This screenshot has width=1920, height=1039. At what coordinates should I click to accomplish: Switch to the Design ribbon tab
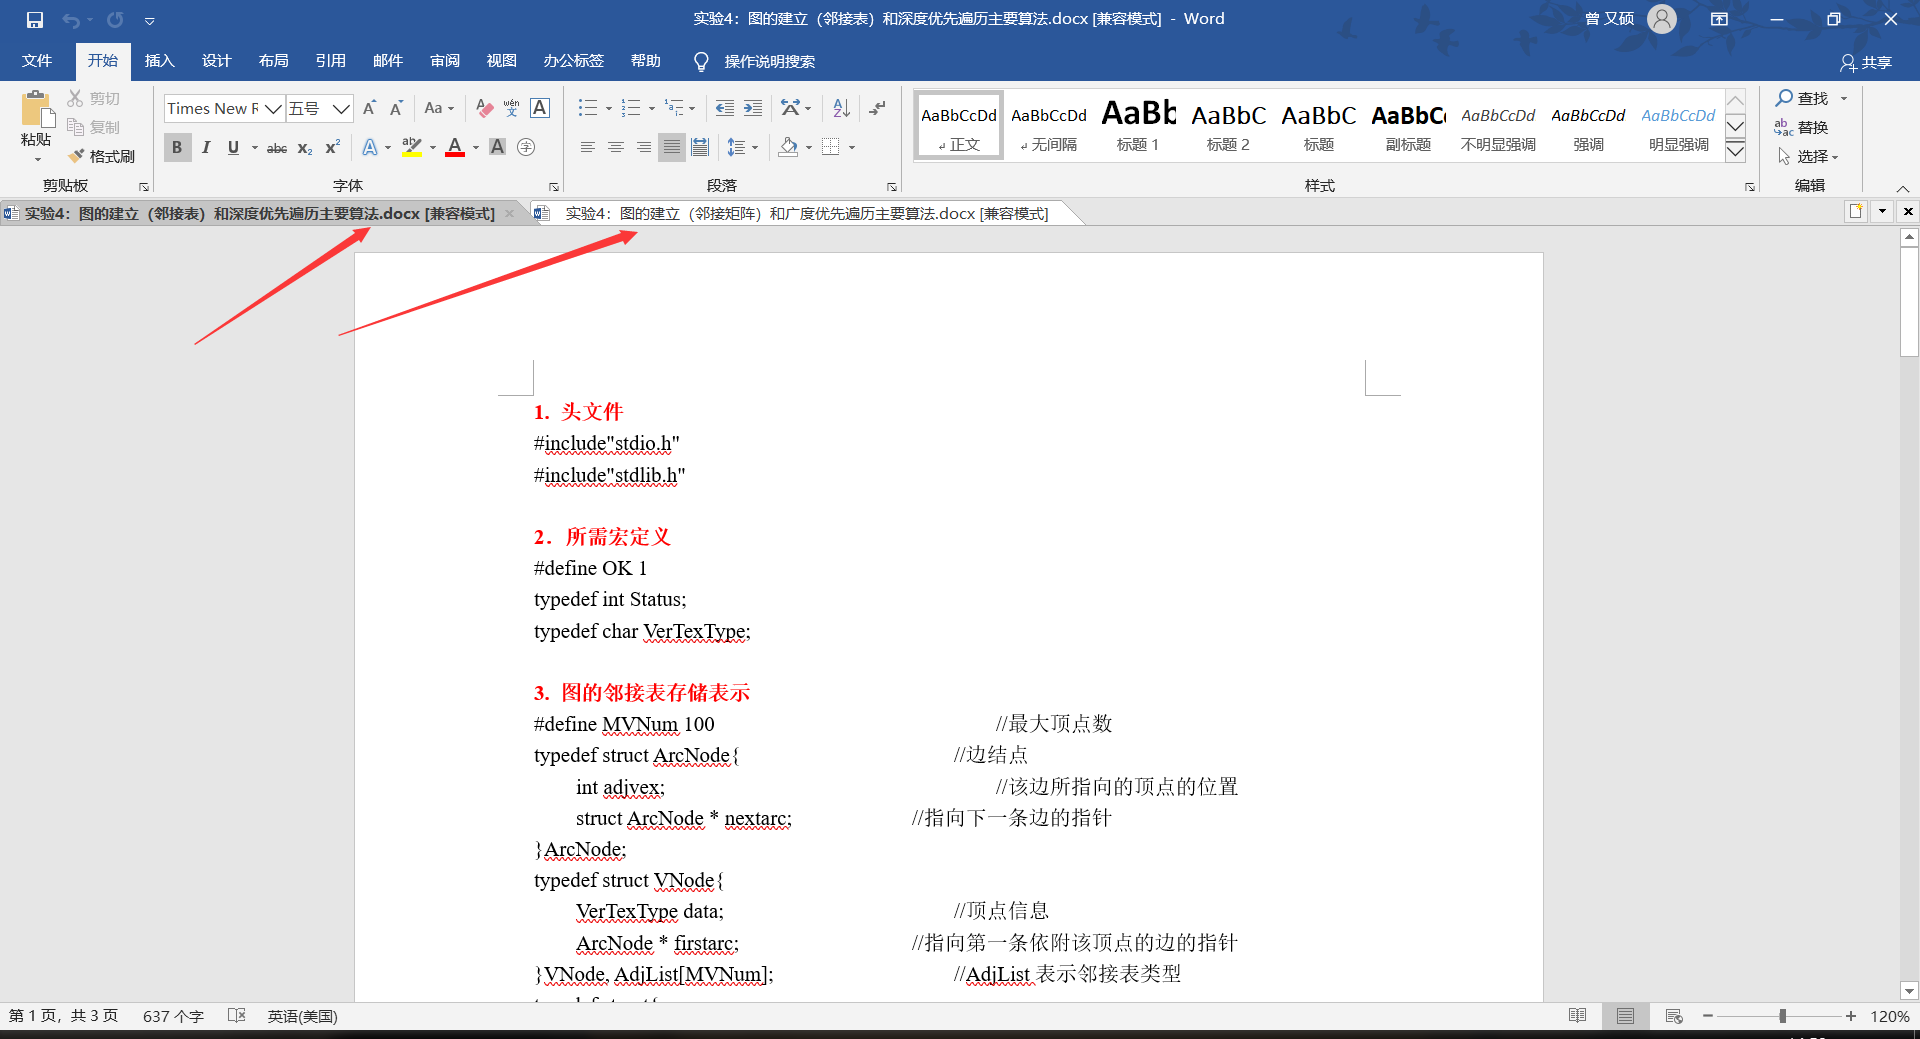(216, 61)
